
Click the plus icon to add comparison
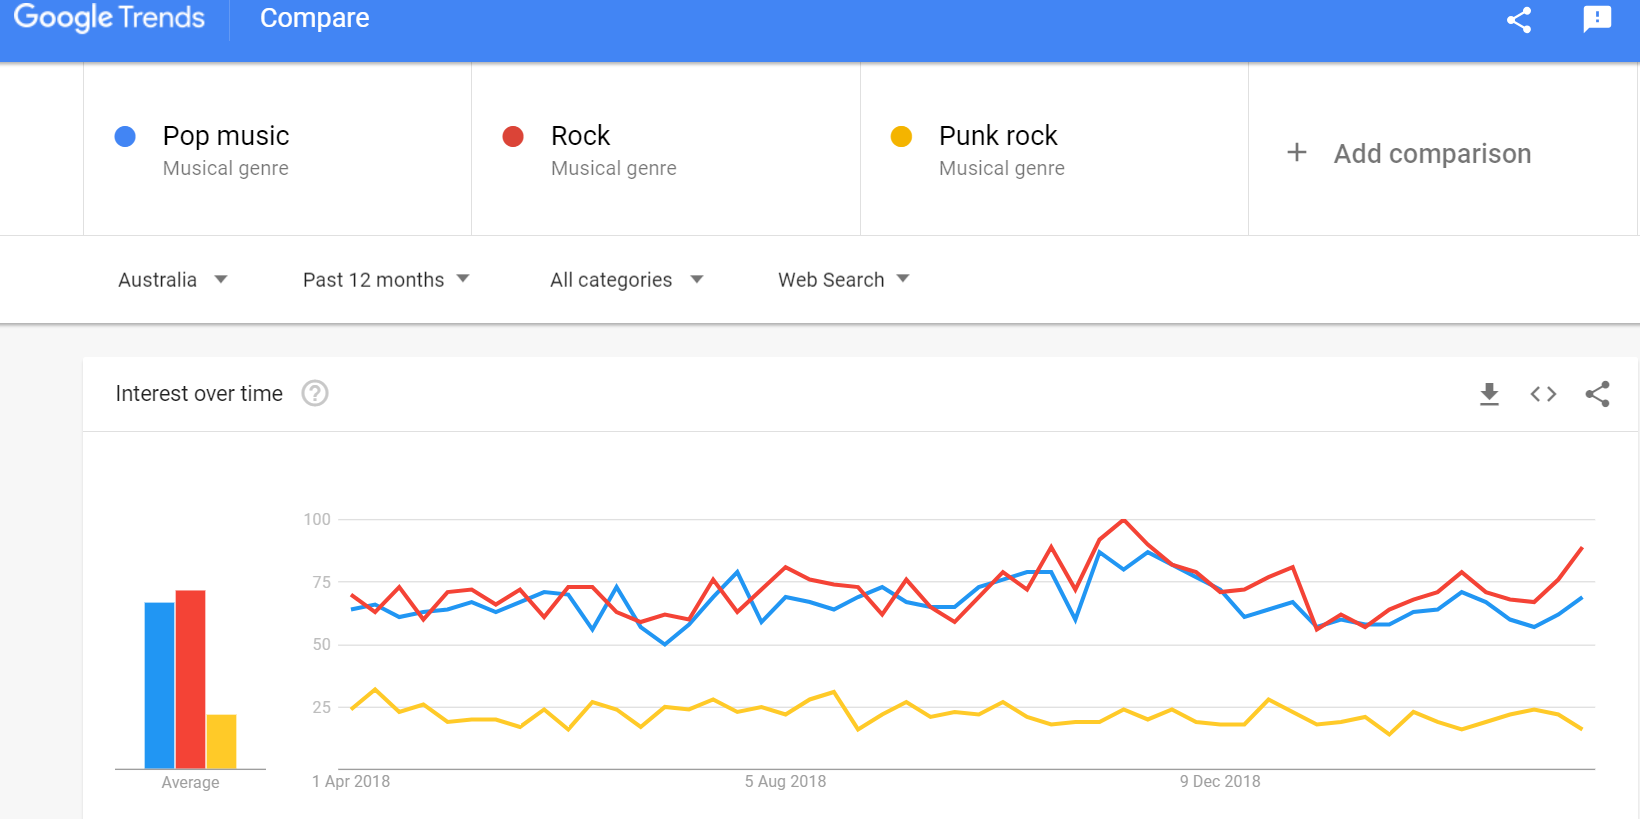point(1297,153)
